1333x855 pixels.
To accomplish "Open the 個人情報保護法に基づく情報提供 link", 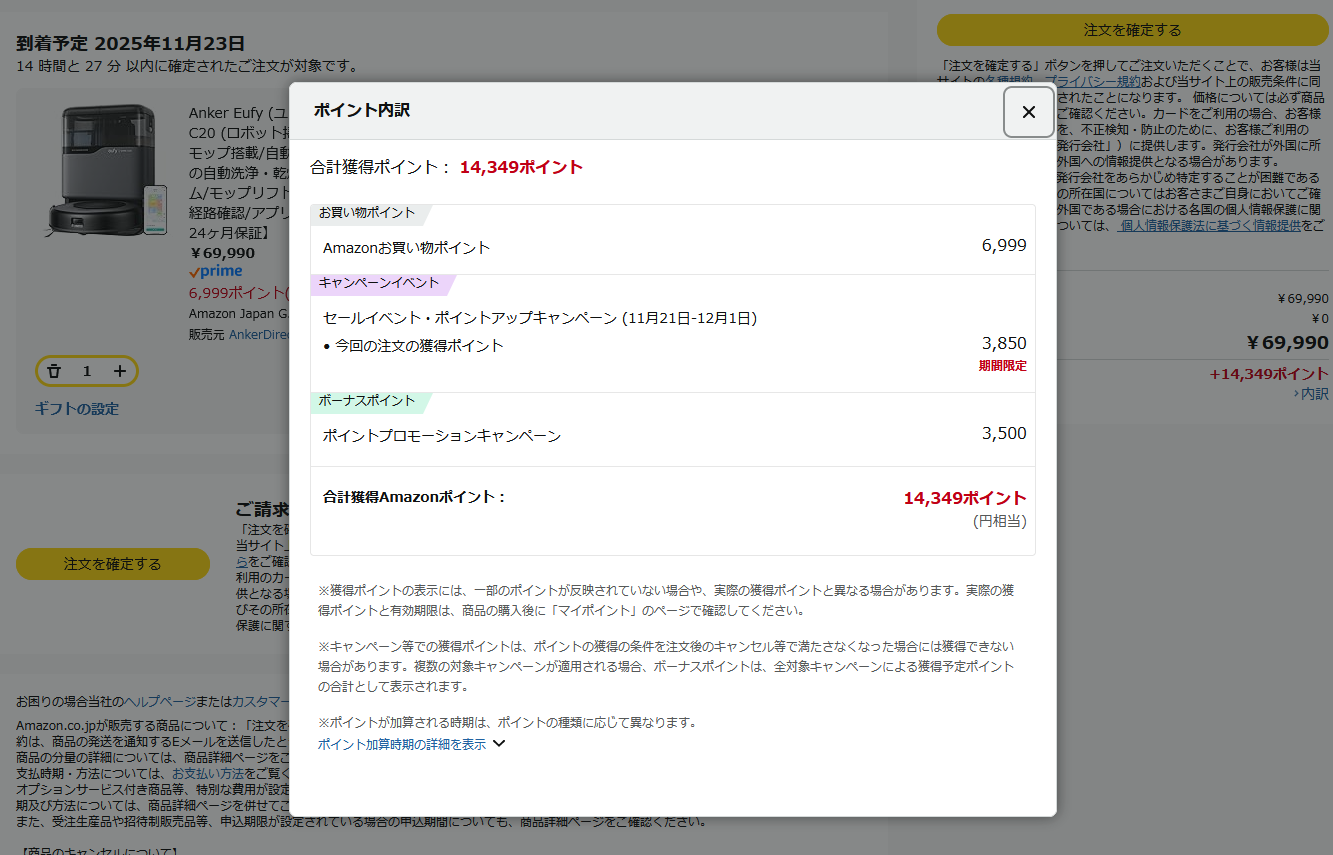I will pos(1210,226).
